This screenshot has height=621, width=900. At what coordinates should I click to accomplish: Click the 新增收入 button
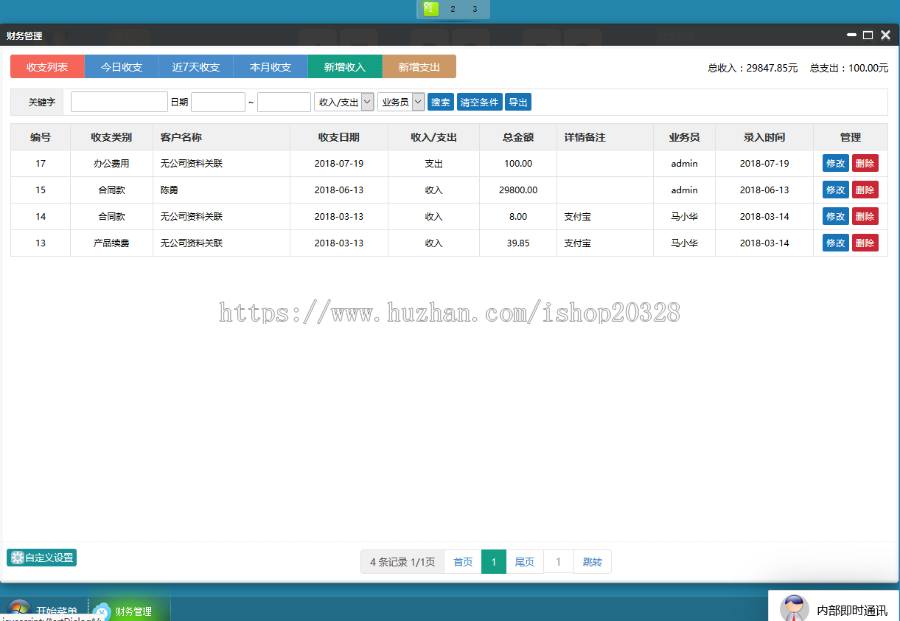click(345, 66)
